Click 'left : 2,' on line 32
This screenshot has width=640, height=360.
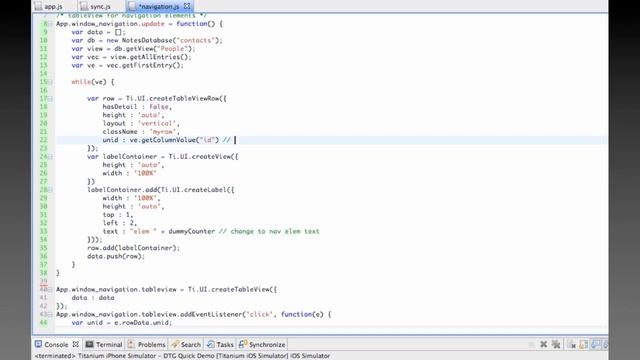coord(120,223)
